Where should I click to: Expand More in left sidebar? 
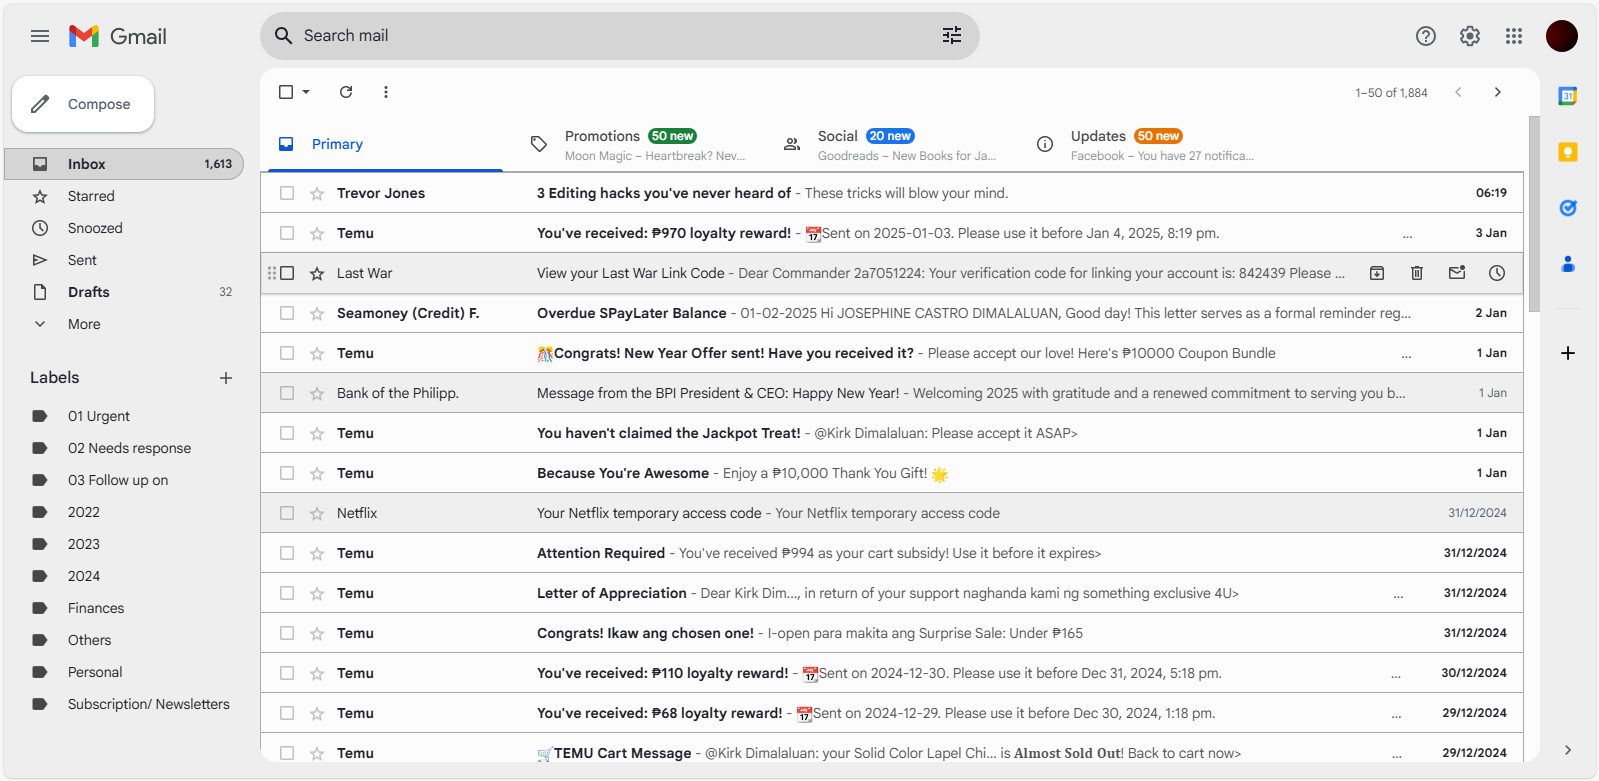[x=84, y=324]
